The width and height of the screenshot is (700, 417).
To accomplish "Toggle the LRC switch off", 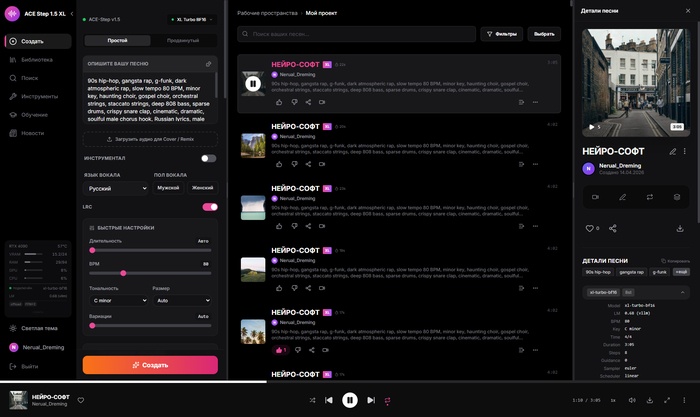I will [210, 207].
